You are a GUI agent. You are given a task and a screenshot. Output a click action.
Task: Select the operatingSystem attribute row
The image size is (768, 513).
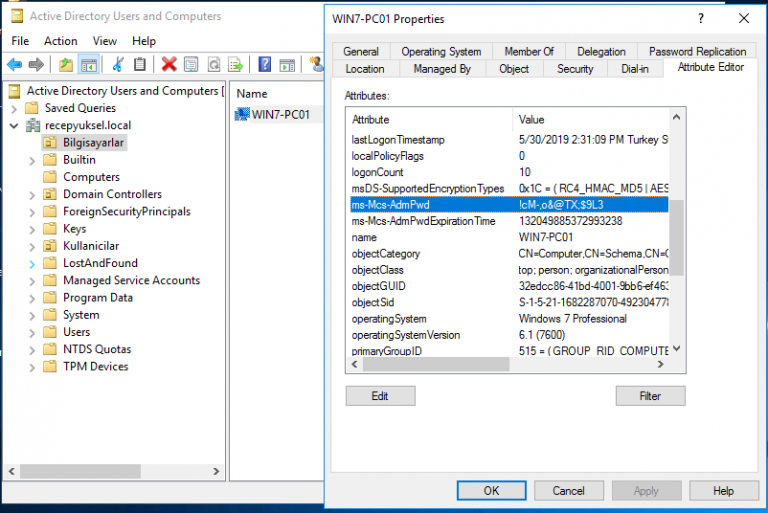tap(509, 318)
